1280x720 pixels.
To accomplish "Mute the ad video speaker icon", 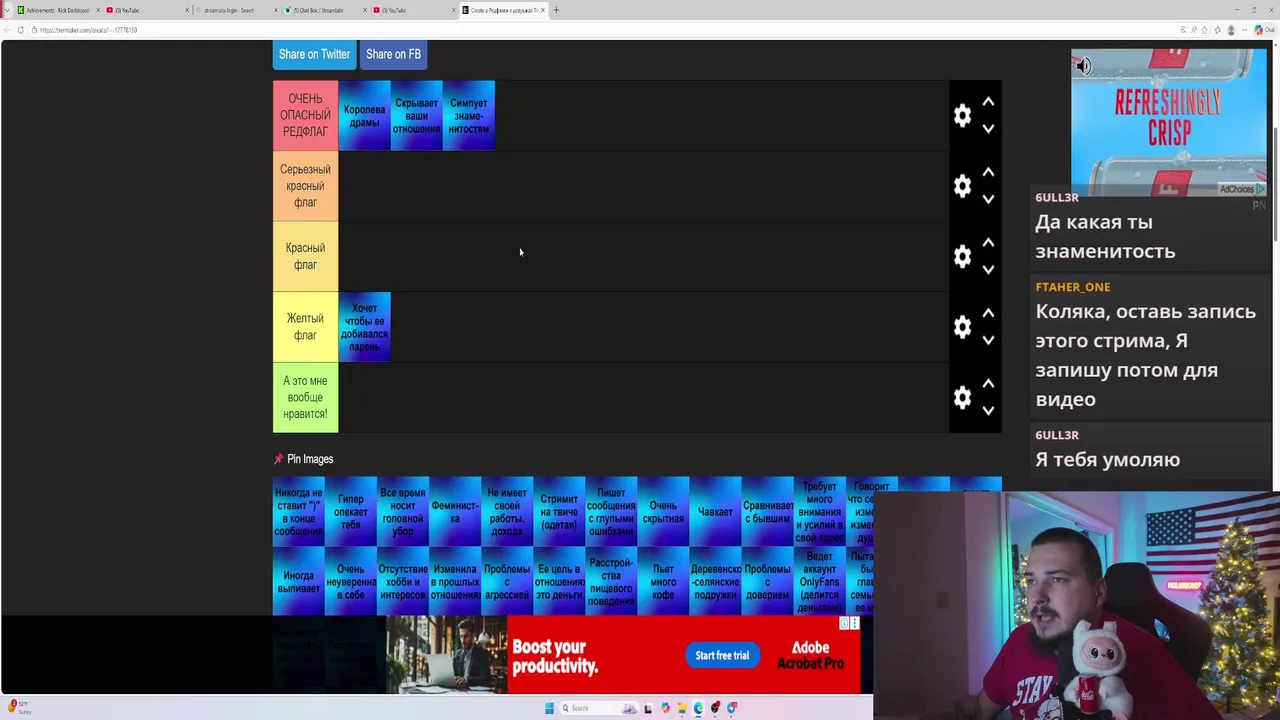I will tap(1083, 66).
